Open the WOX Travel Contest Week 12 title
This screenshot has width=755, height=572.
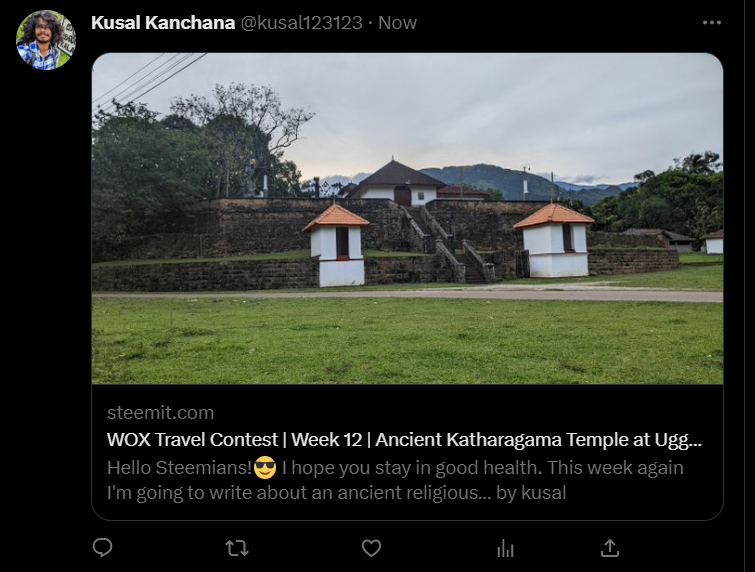404,440
